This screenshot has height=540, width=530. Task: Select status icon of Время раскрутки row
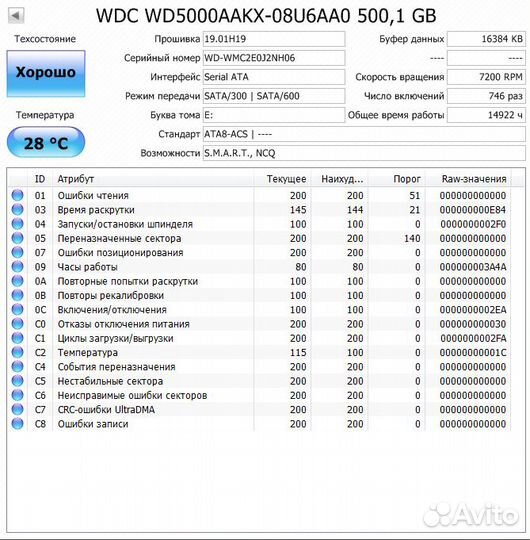18,209
